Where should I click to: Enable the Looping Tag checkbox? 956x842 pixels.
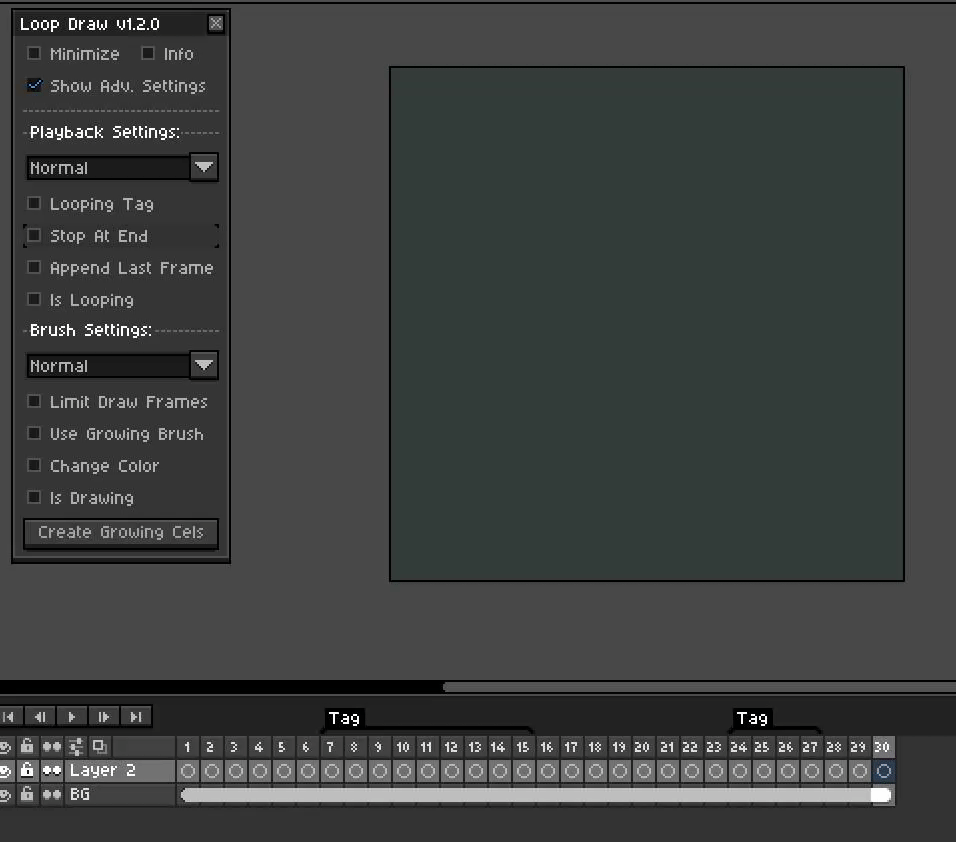[x=34, y=203]
